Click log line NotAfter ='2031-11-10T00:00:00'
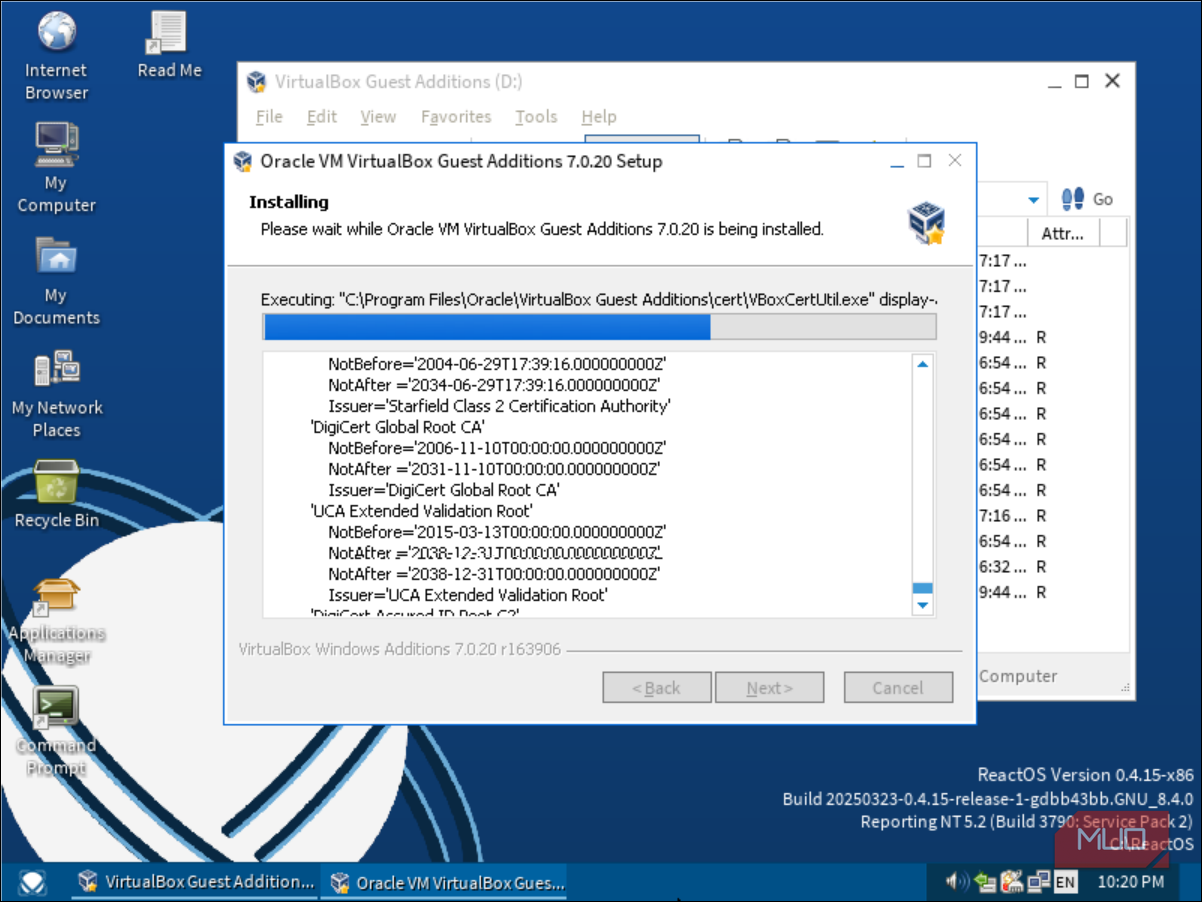The width and height of the screenshot is (1202, 902). click(x=494, y=469)
